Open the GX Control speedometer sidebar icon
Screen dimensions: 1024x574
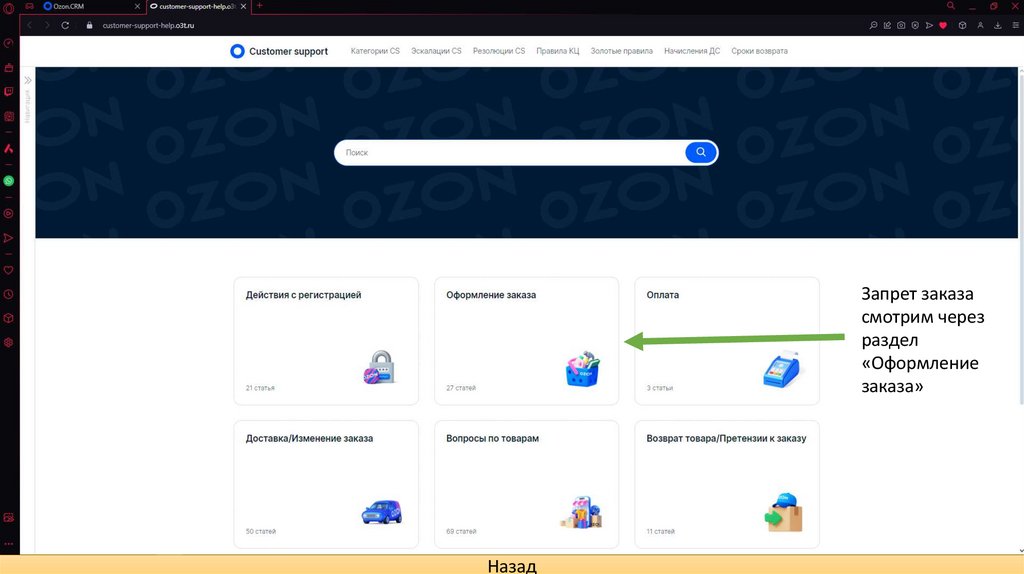(x=8, y=43)
